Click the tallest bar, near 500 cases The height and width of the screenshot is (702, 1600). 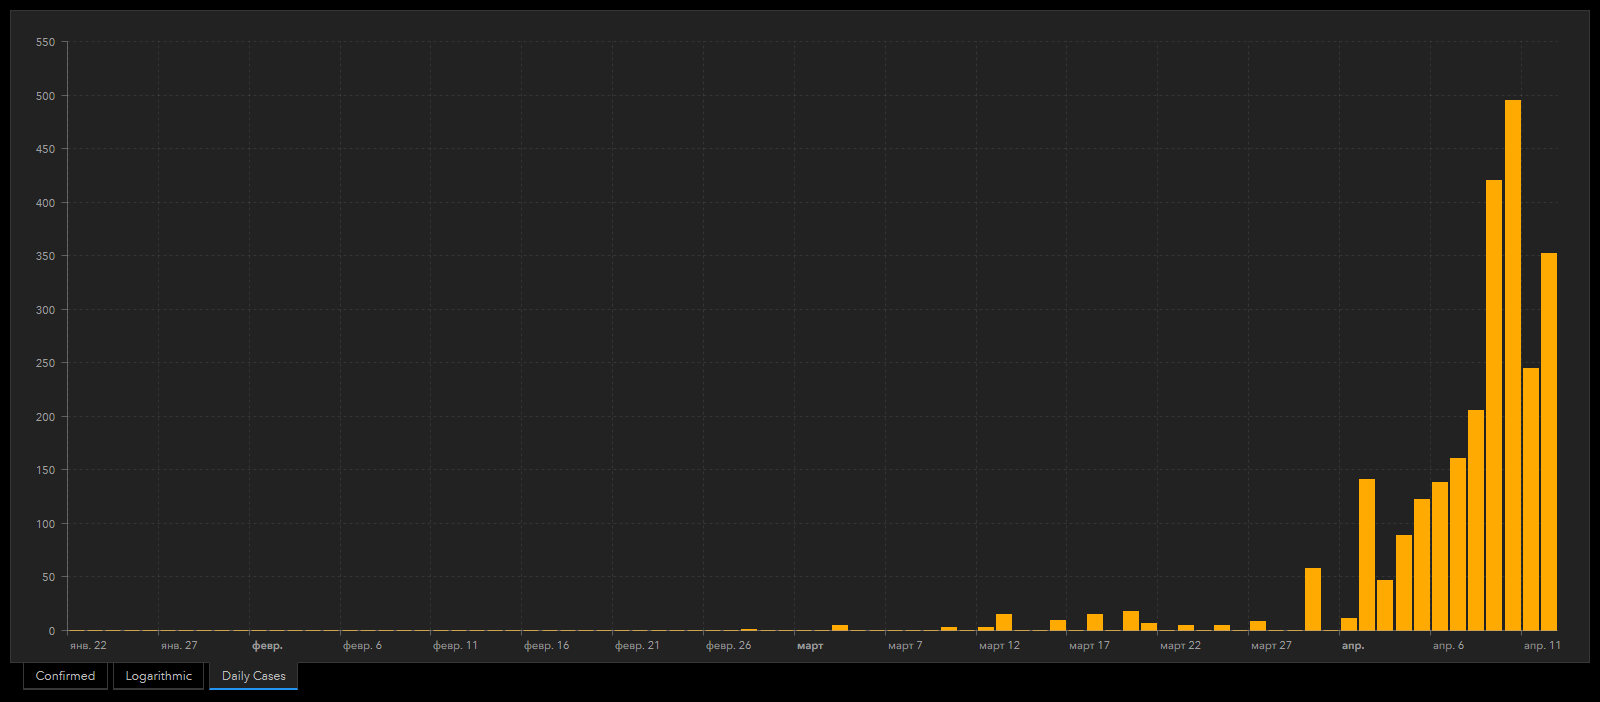point(1512,365)
